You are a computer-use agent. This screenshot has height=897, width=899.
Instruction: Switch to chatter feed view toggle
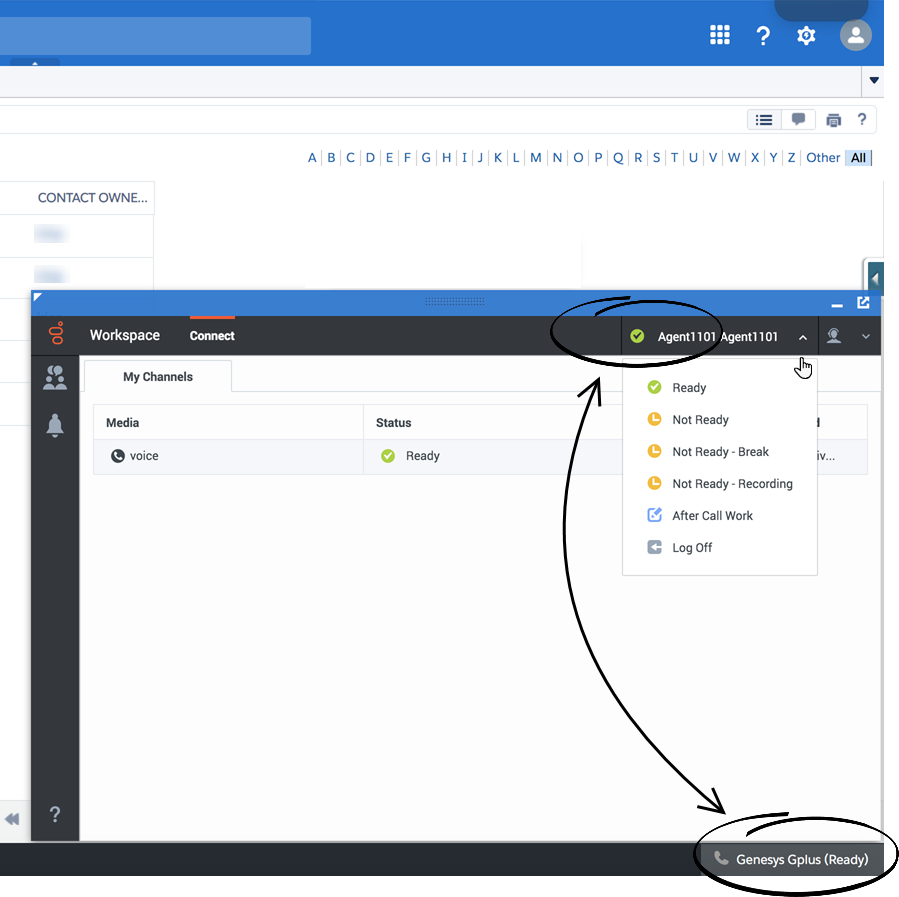point(798,120)
